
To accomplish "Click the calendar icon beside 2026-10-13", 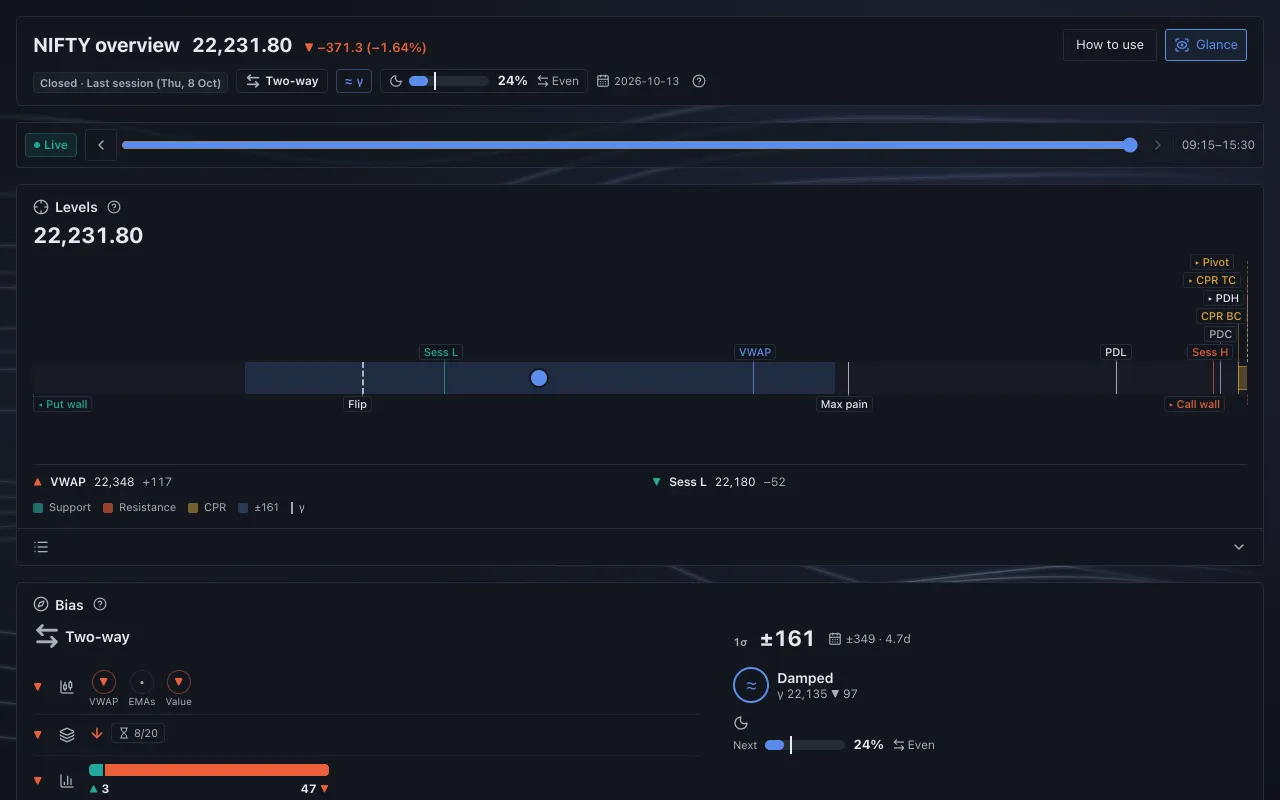I will point(603,81).
